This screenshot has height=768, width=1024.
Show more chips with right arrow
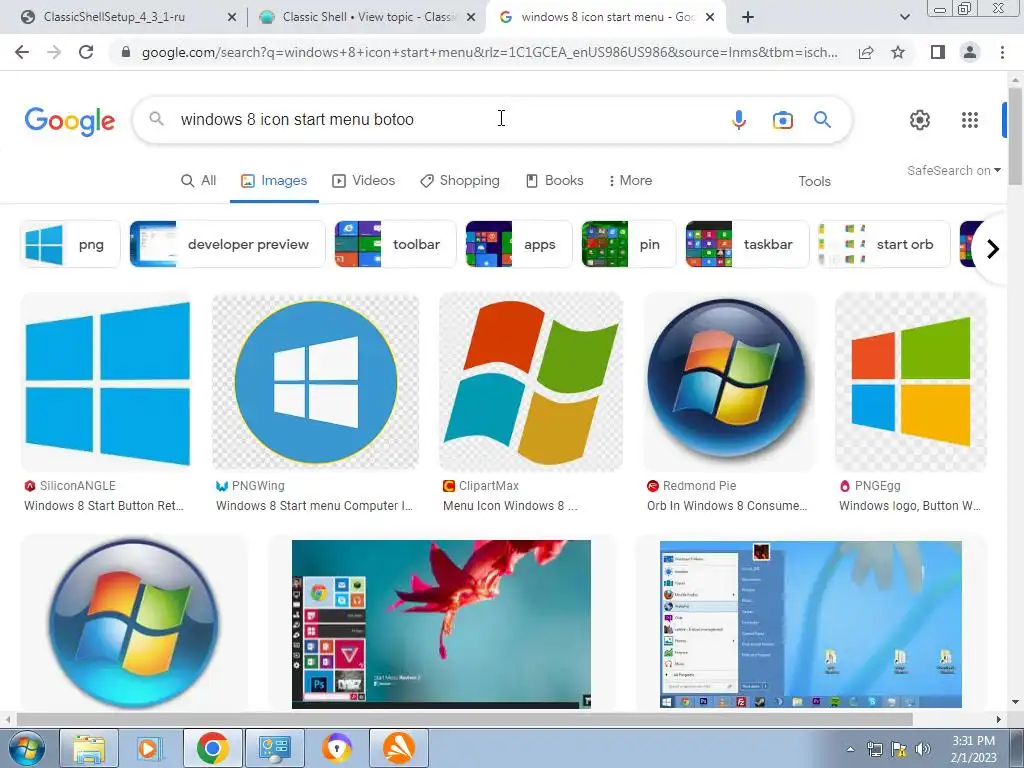(x=993, y=249)
